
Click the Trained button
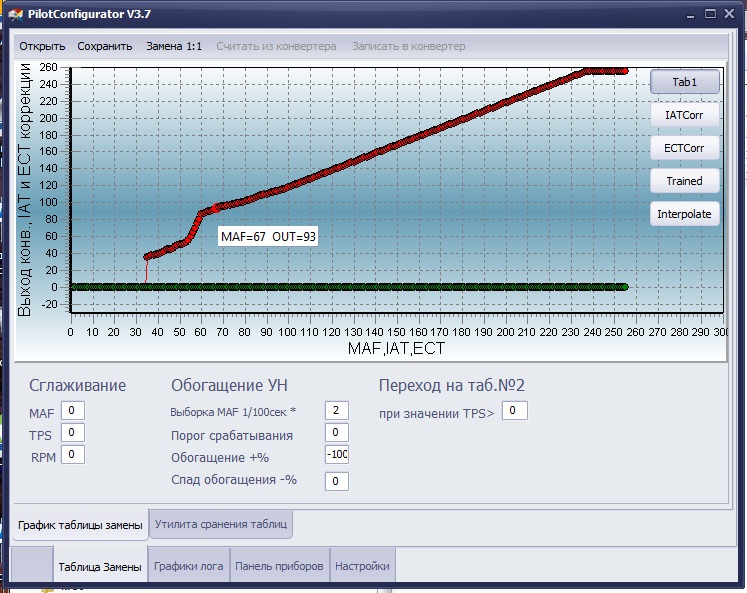coord(685,181)
